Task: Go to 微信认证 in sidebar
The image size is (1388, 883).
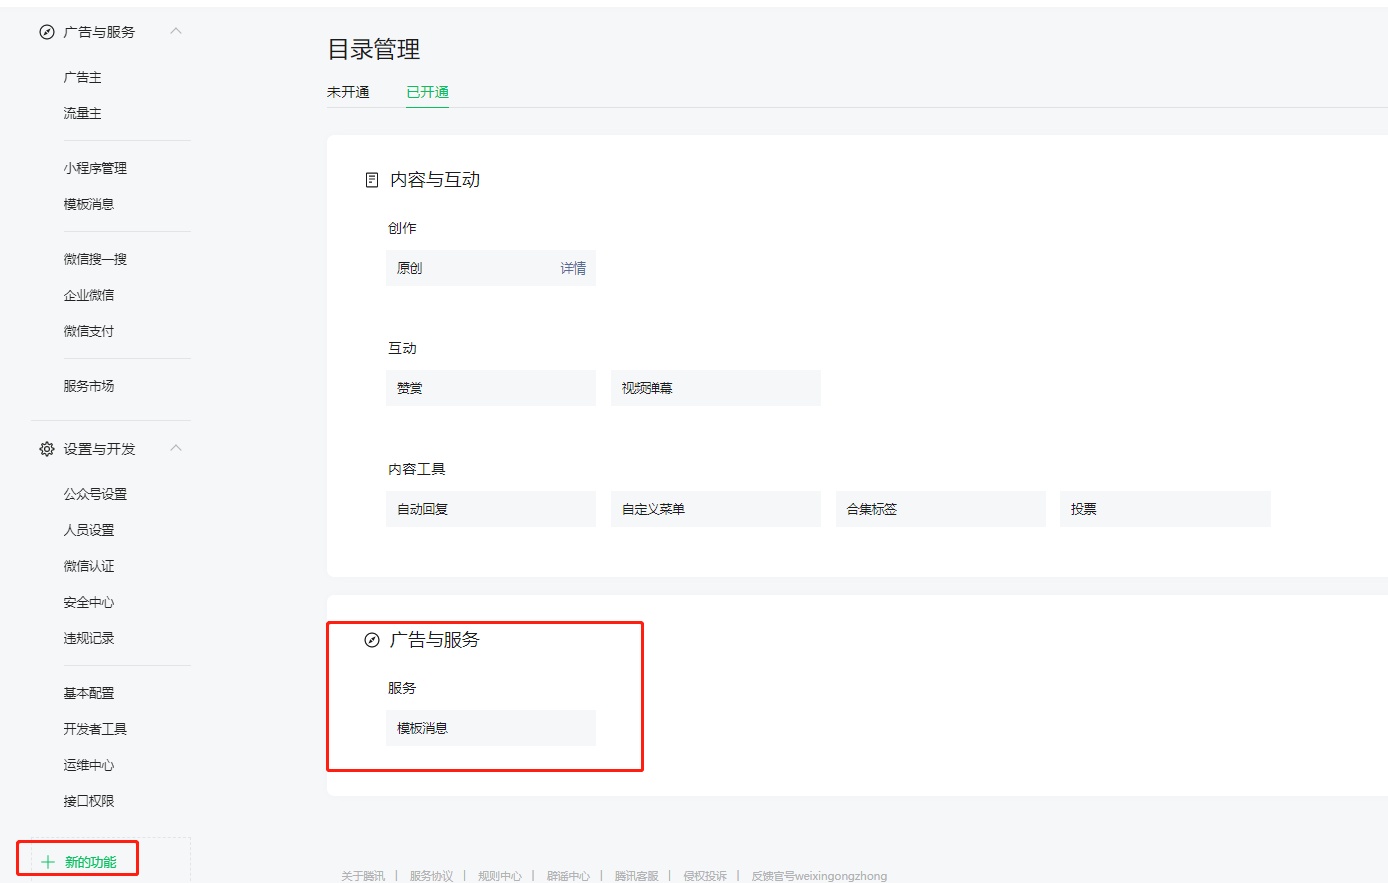Action: coord(89,566)
